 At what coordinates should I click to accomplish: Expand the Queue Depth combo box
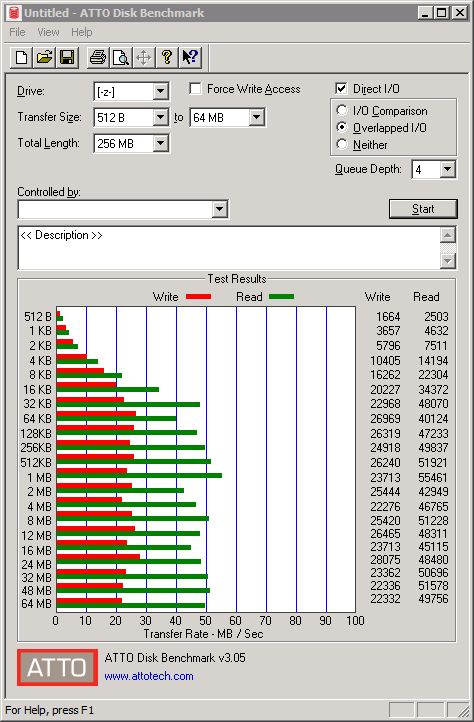coord(447,169)
